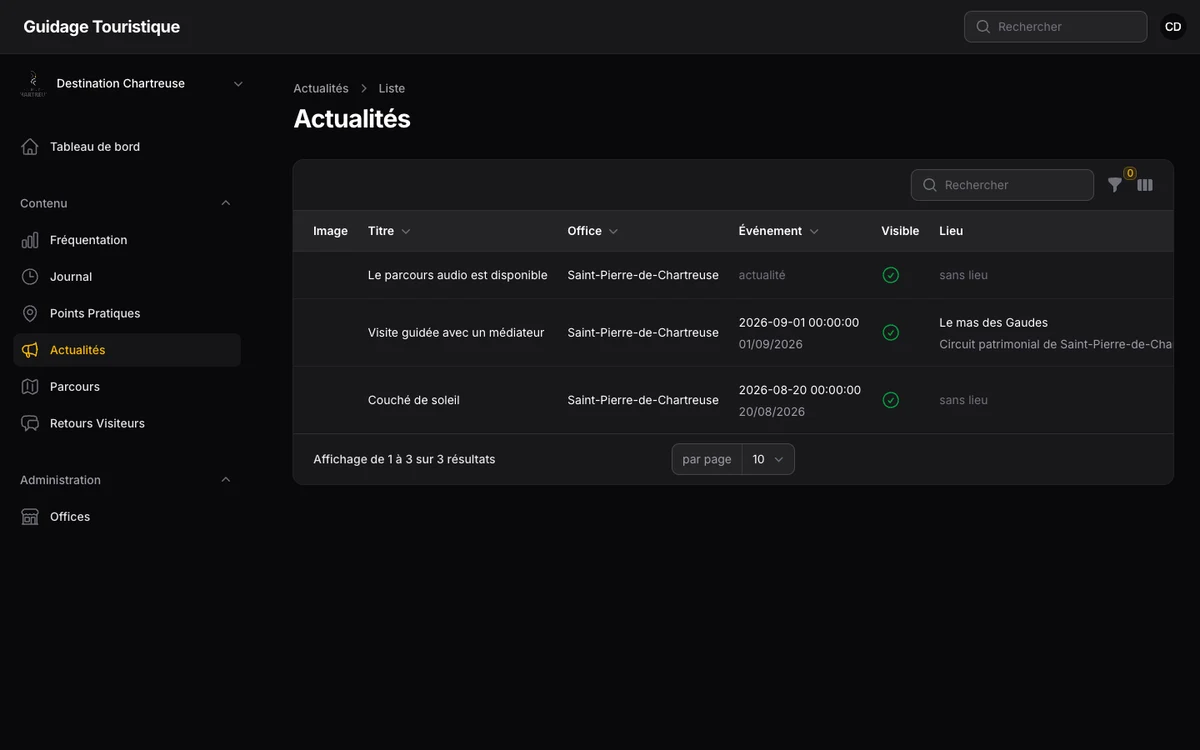Click the Office cell in the Couché de soleil row
The width and height of the screenshot is (1200, 750).
click(x=643, y=400)
